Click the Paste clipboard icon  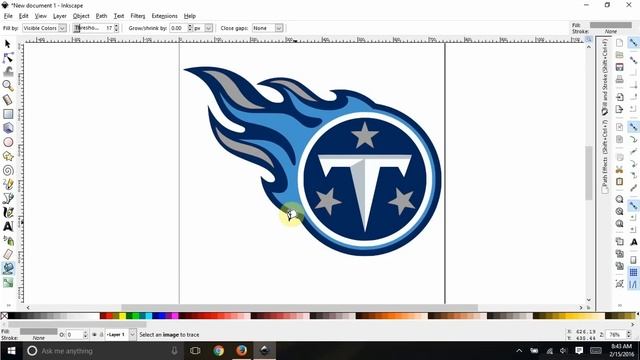click(619, 182)
